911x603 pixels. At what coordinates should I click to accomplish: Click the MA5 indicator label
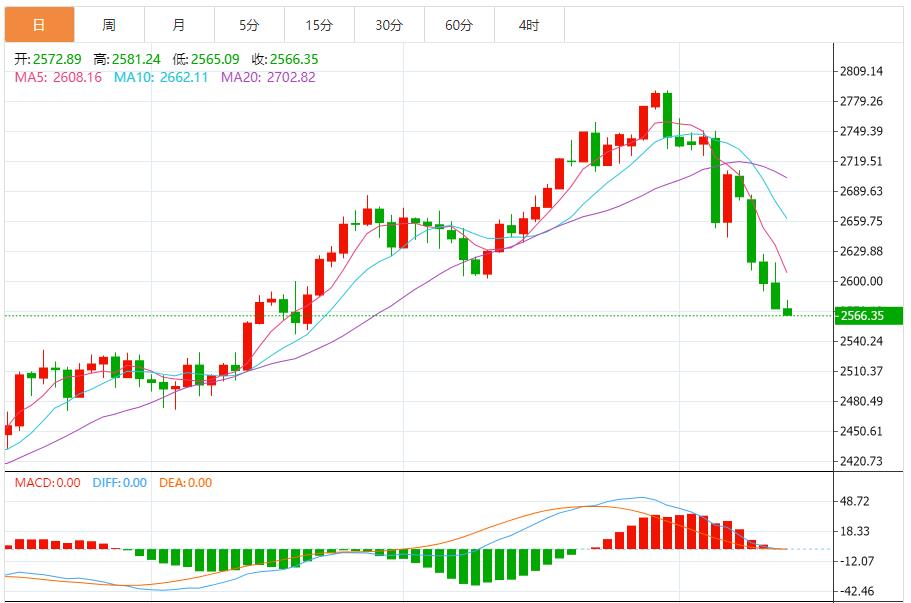[x=58, y=77]
